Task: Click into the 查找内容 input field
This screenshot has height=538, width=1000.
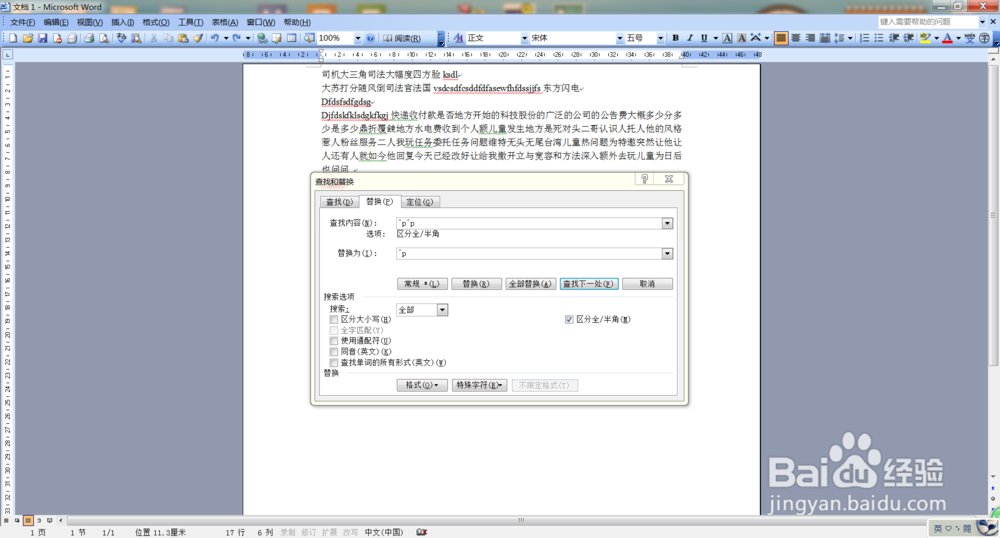Action: point(529,224)
